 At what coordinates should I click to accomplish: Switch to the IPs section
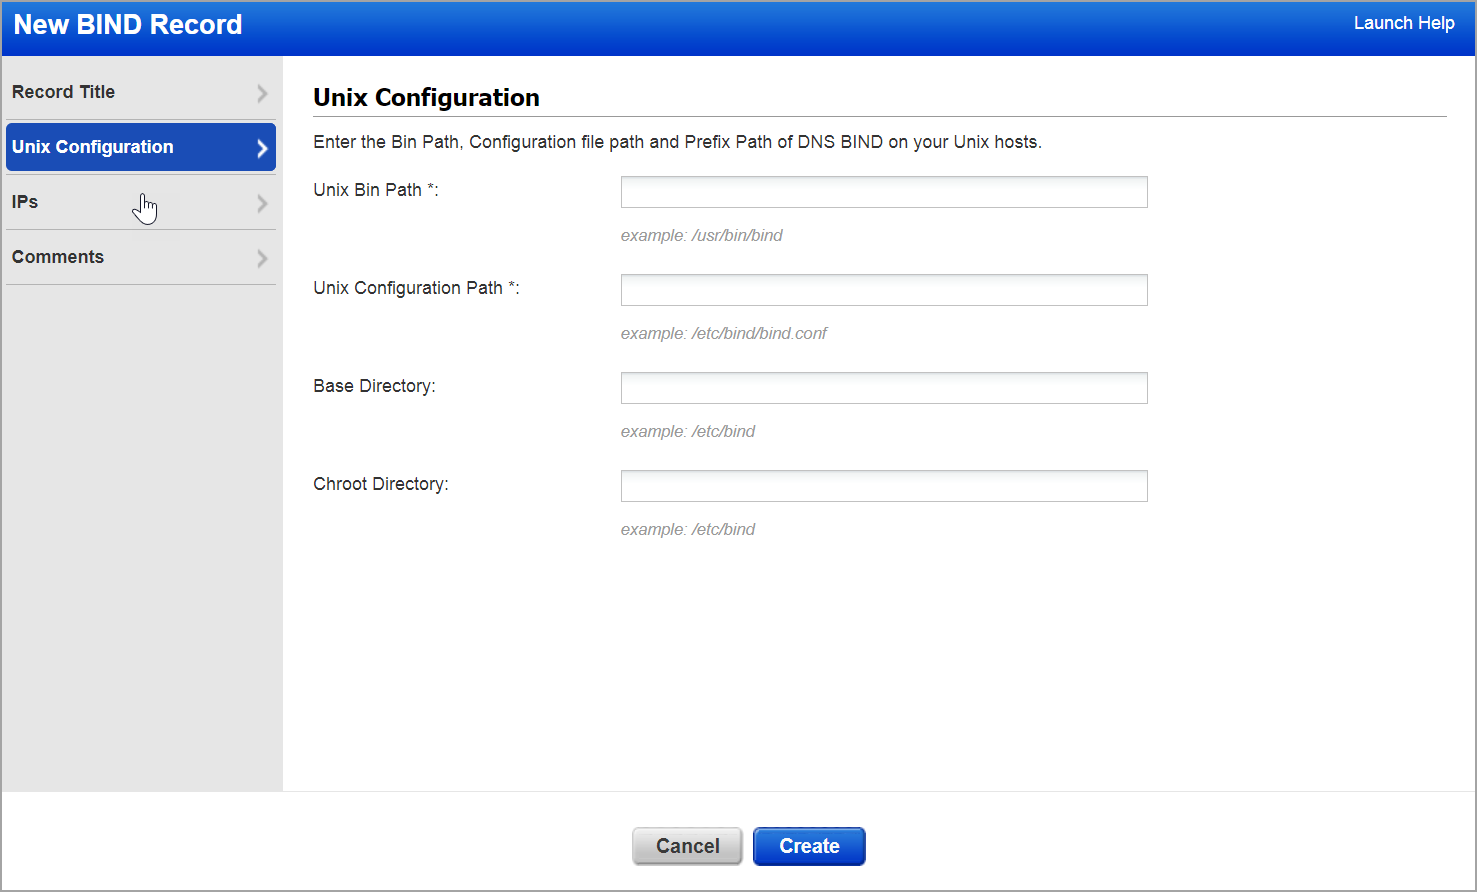pyautogui.click(x=141, y=202)
